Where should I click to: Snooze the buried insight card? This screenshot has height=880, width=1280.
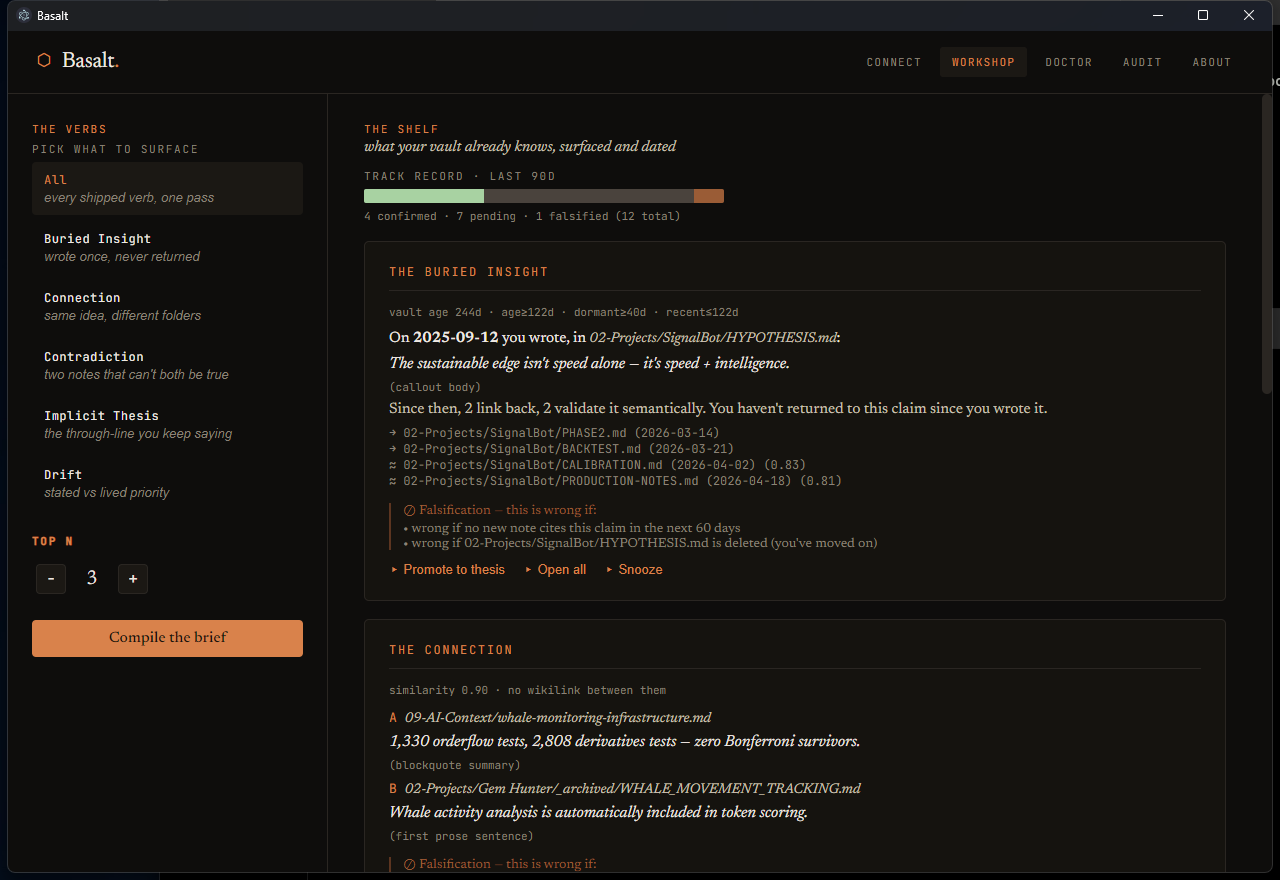(634, 569)
